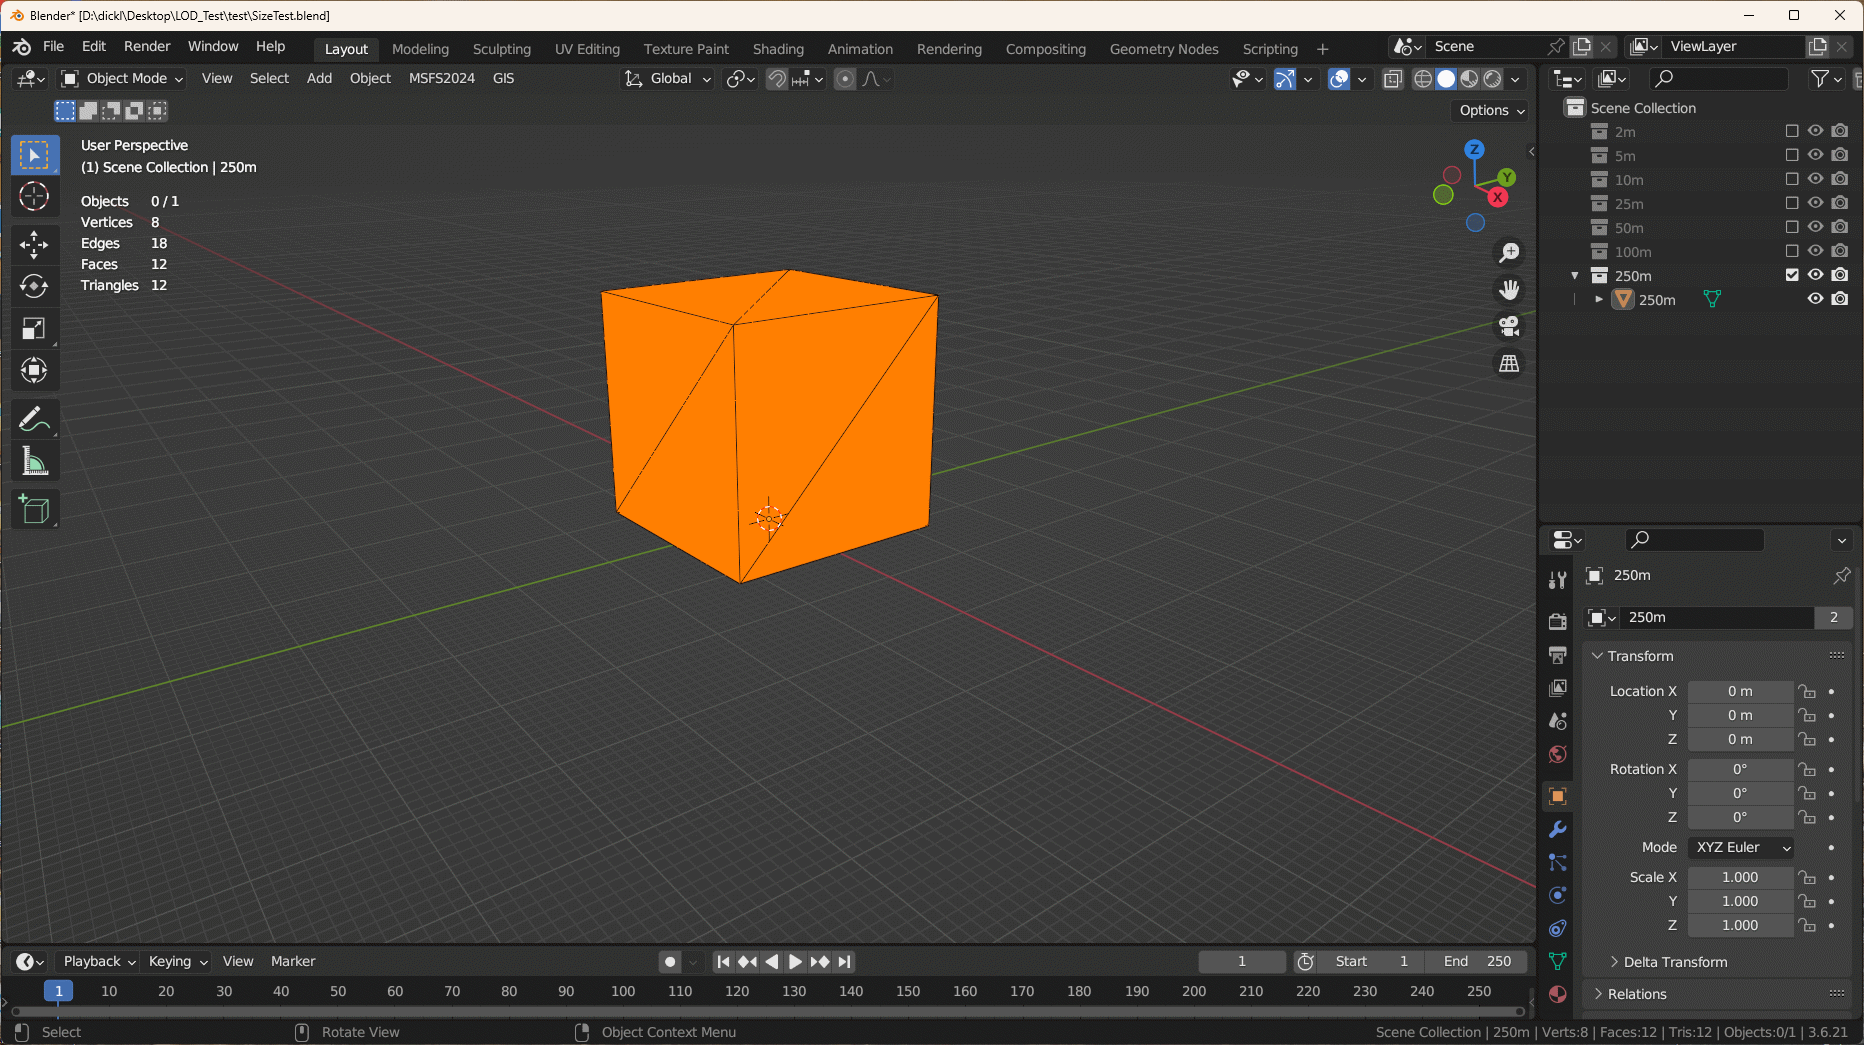Click the Annotate pencil tool
Screen dimensions: 1864x1045
[34, 419]
